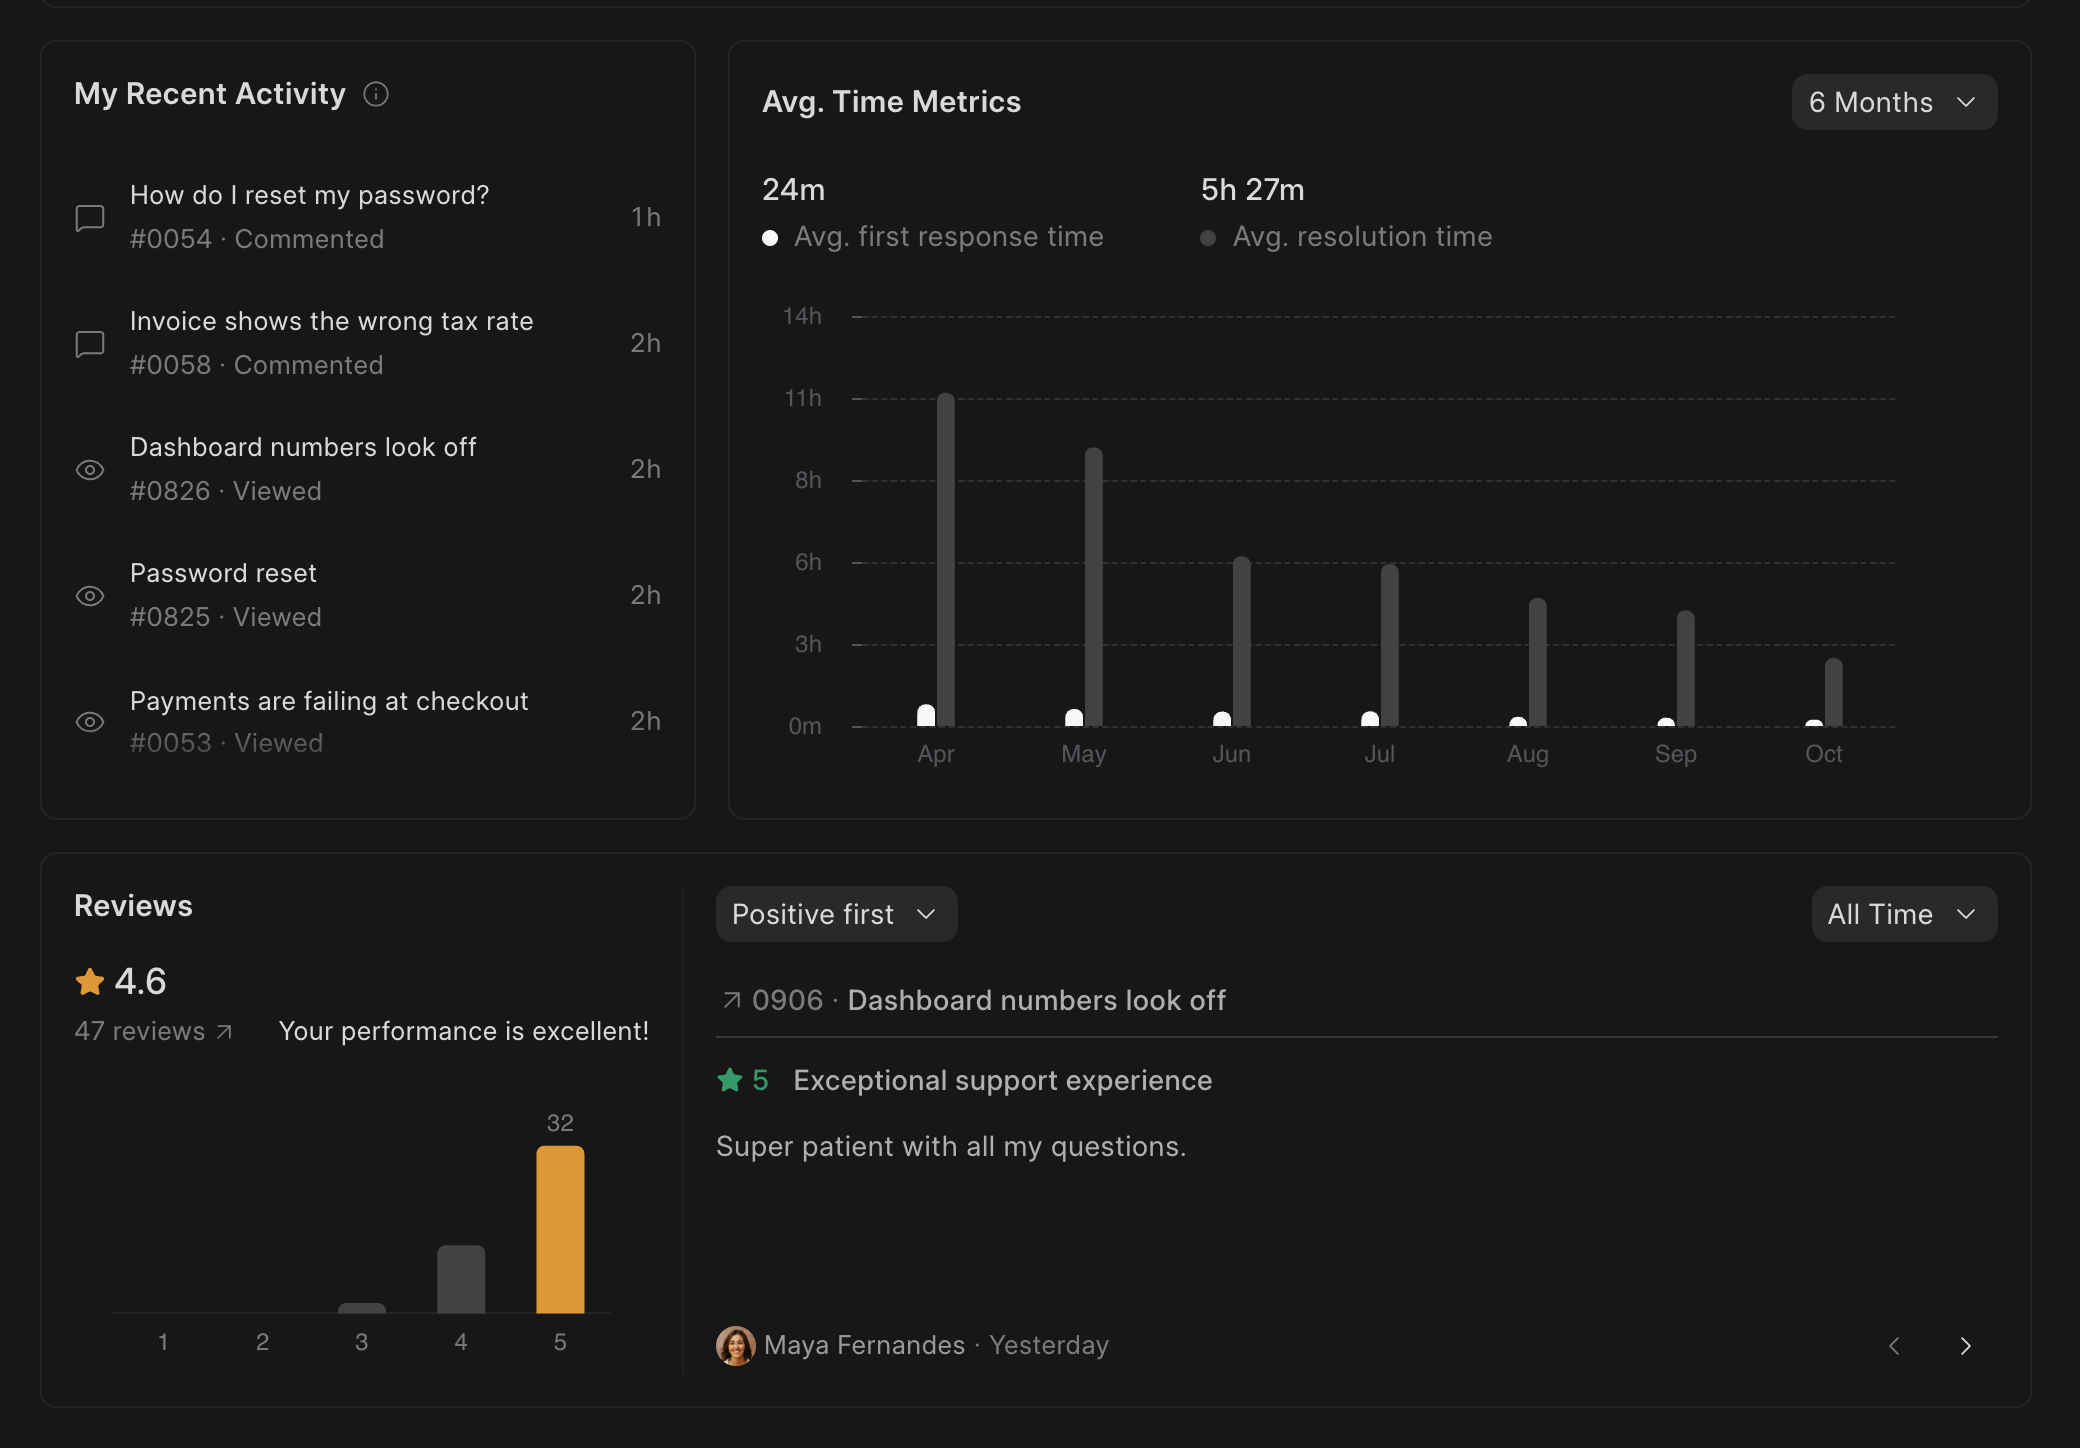Click eye icon for Payments failing at checkout
Screen dimensions: 2080x1448
(x=90, y=721)
